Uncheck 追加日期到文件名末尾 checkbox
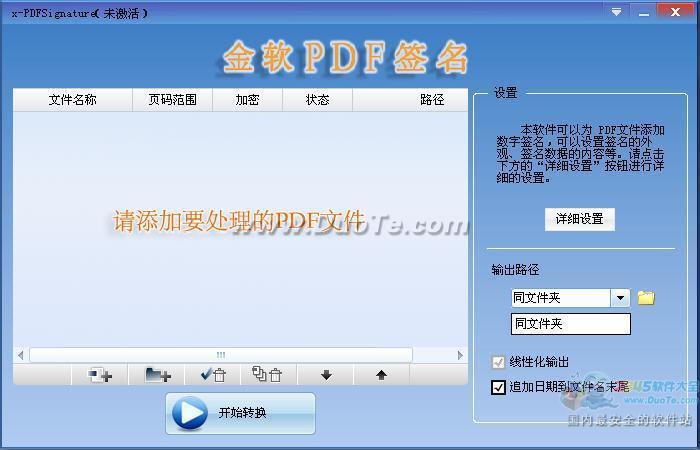 [x=498, y=387]
